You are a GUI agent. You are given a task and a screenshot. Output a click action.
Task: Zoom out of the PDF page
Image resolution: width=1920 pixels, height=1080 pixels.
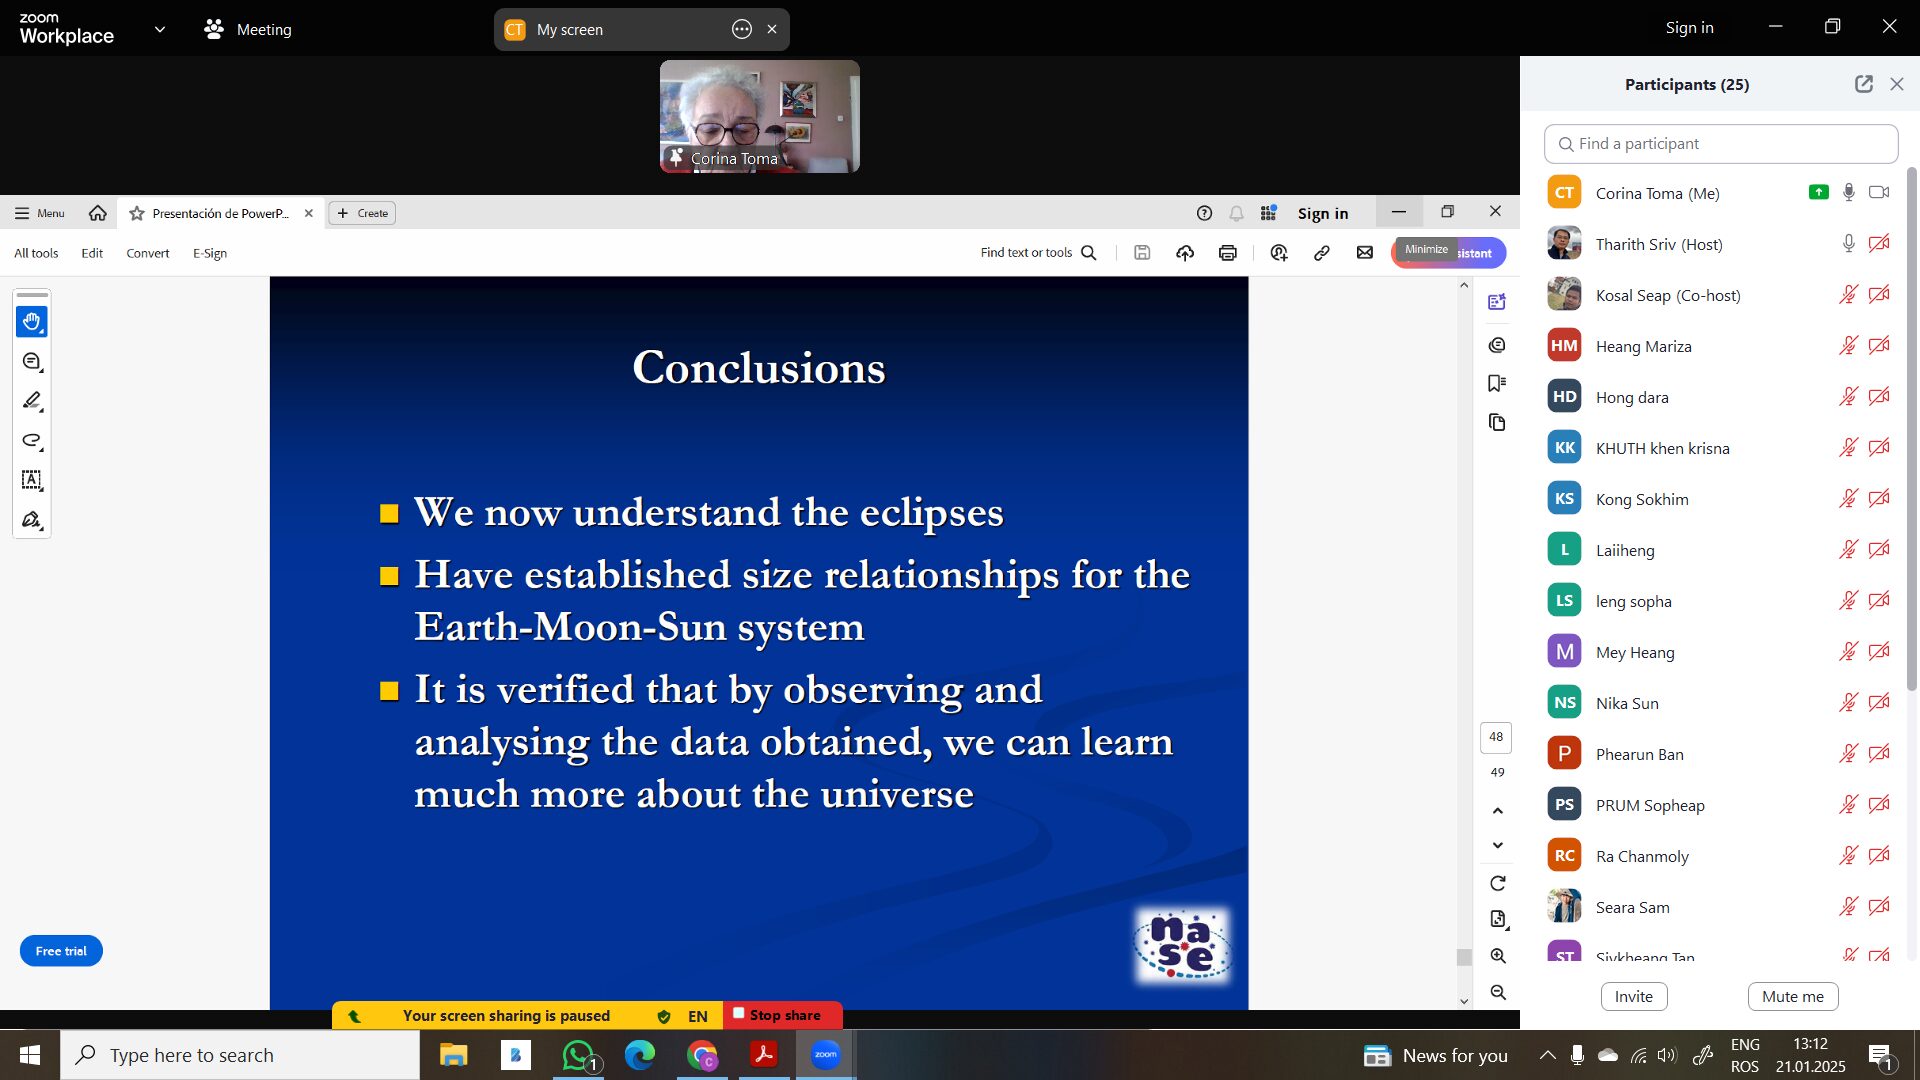1498,992
